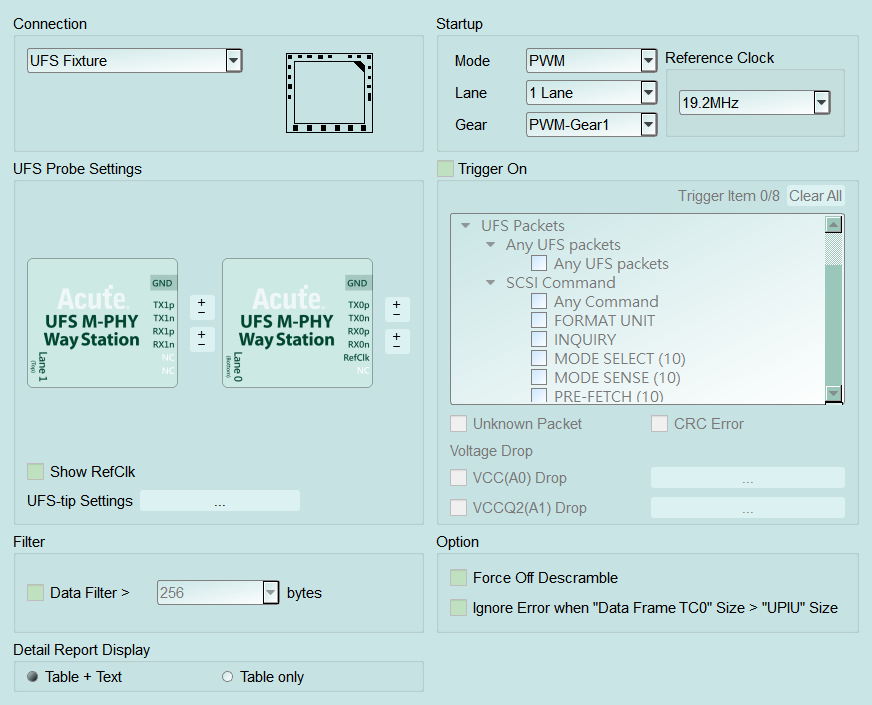Collapse the SCSI Command tree group

pos(490,282)
